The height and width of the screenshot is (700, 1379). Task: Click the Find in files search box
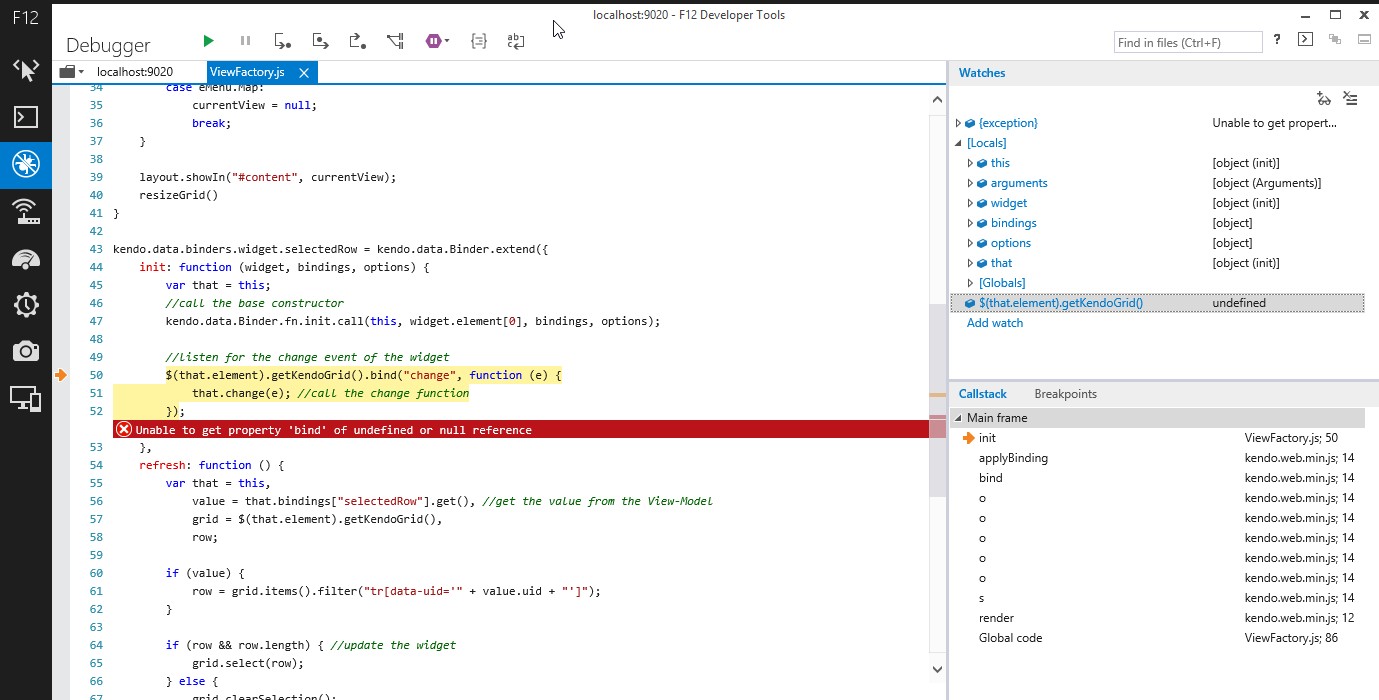pos(1187,42)
